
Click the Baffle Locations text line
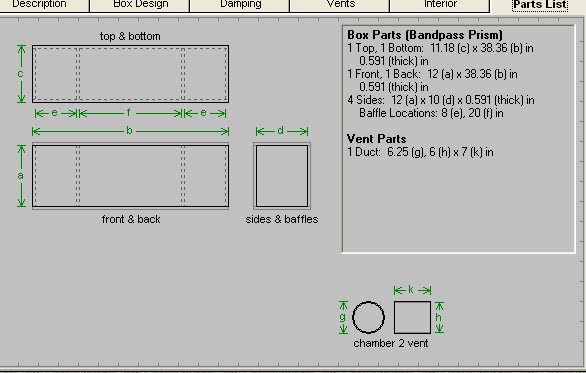pyautogui.click(x=431, y=113)
